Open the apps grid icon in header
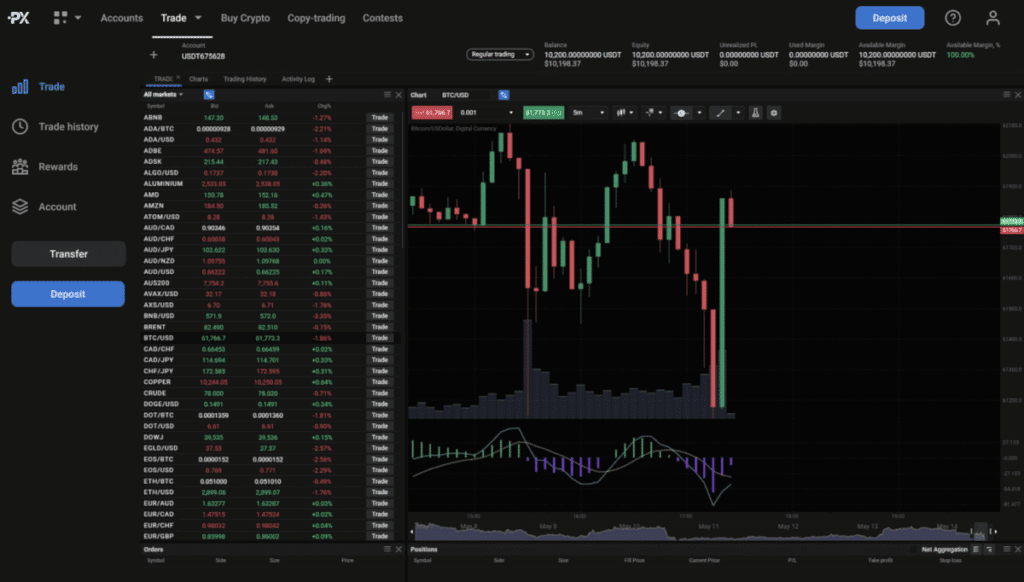 (x=61, y=18)
